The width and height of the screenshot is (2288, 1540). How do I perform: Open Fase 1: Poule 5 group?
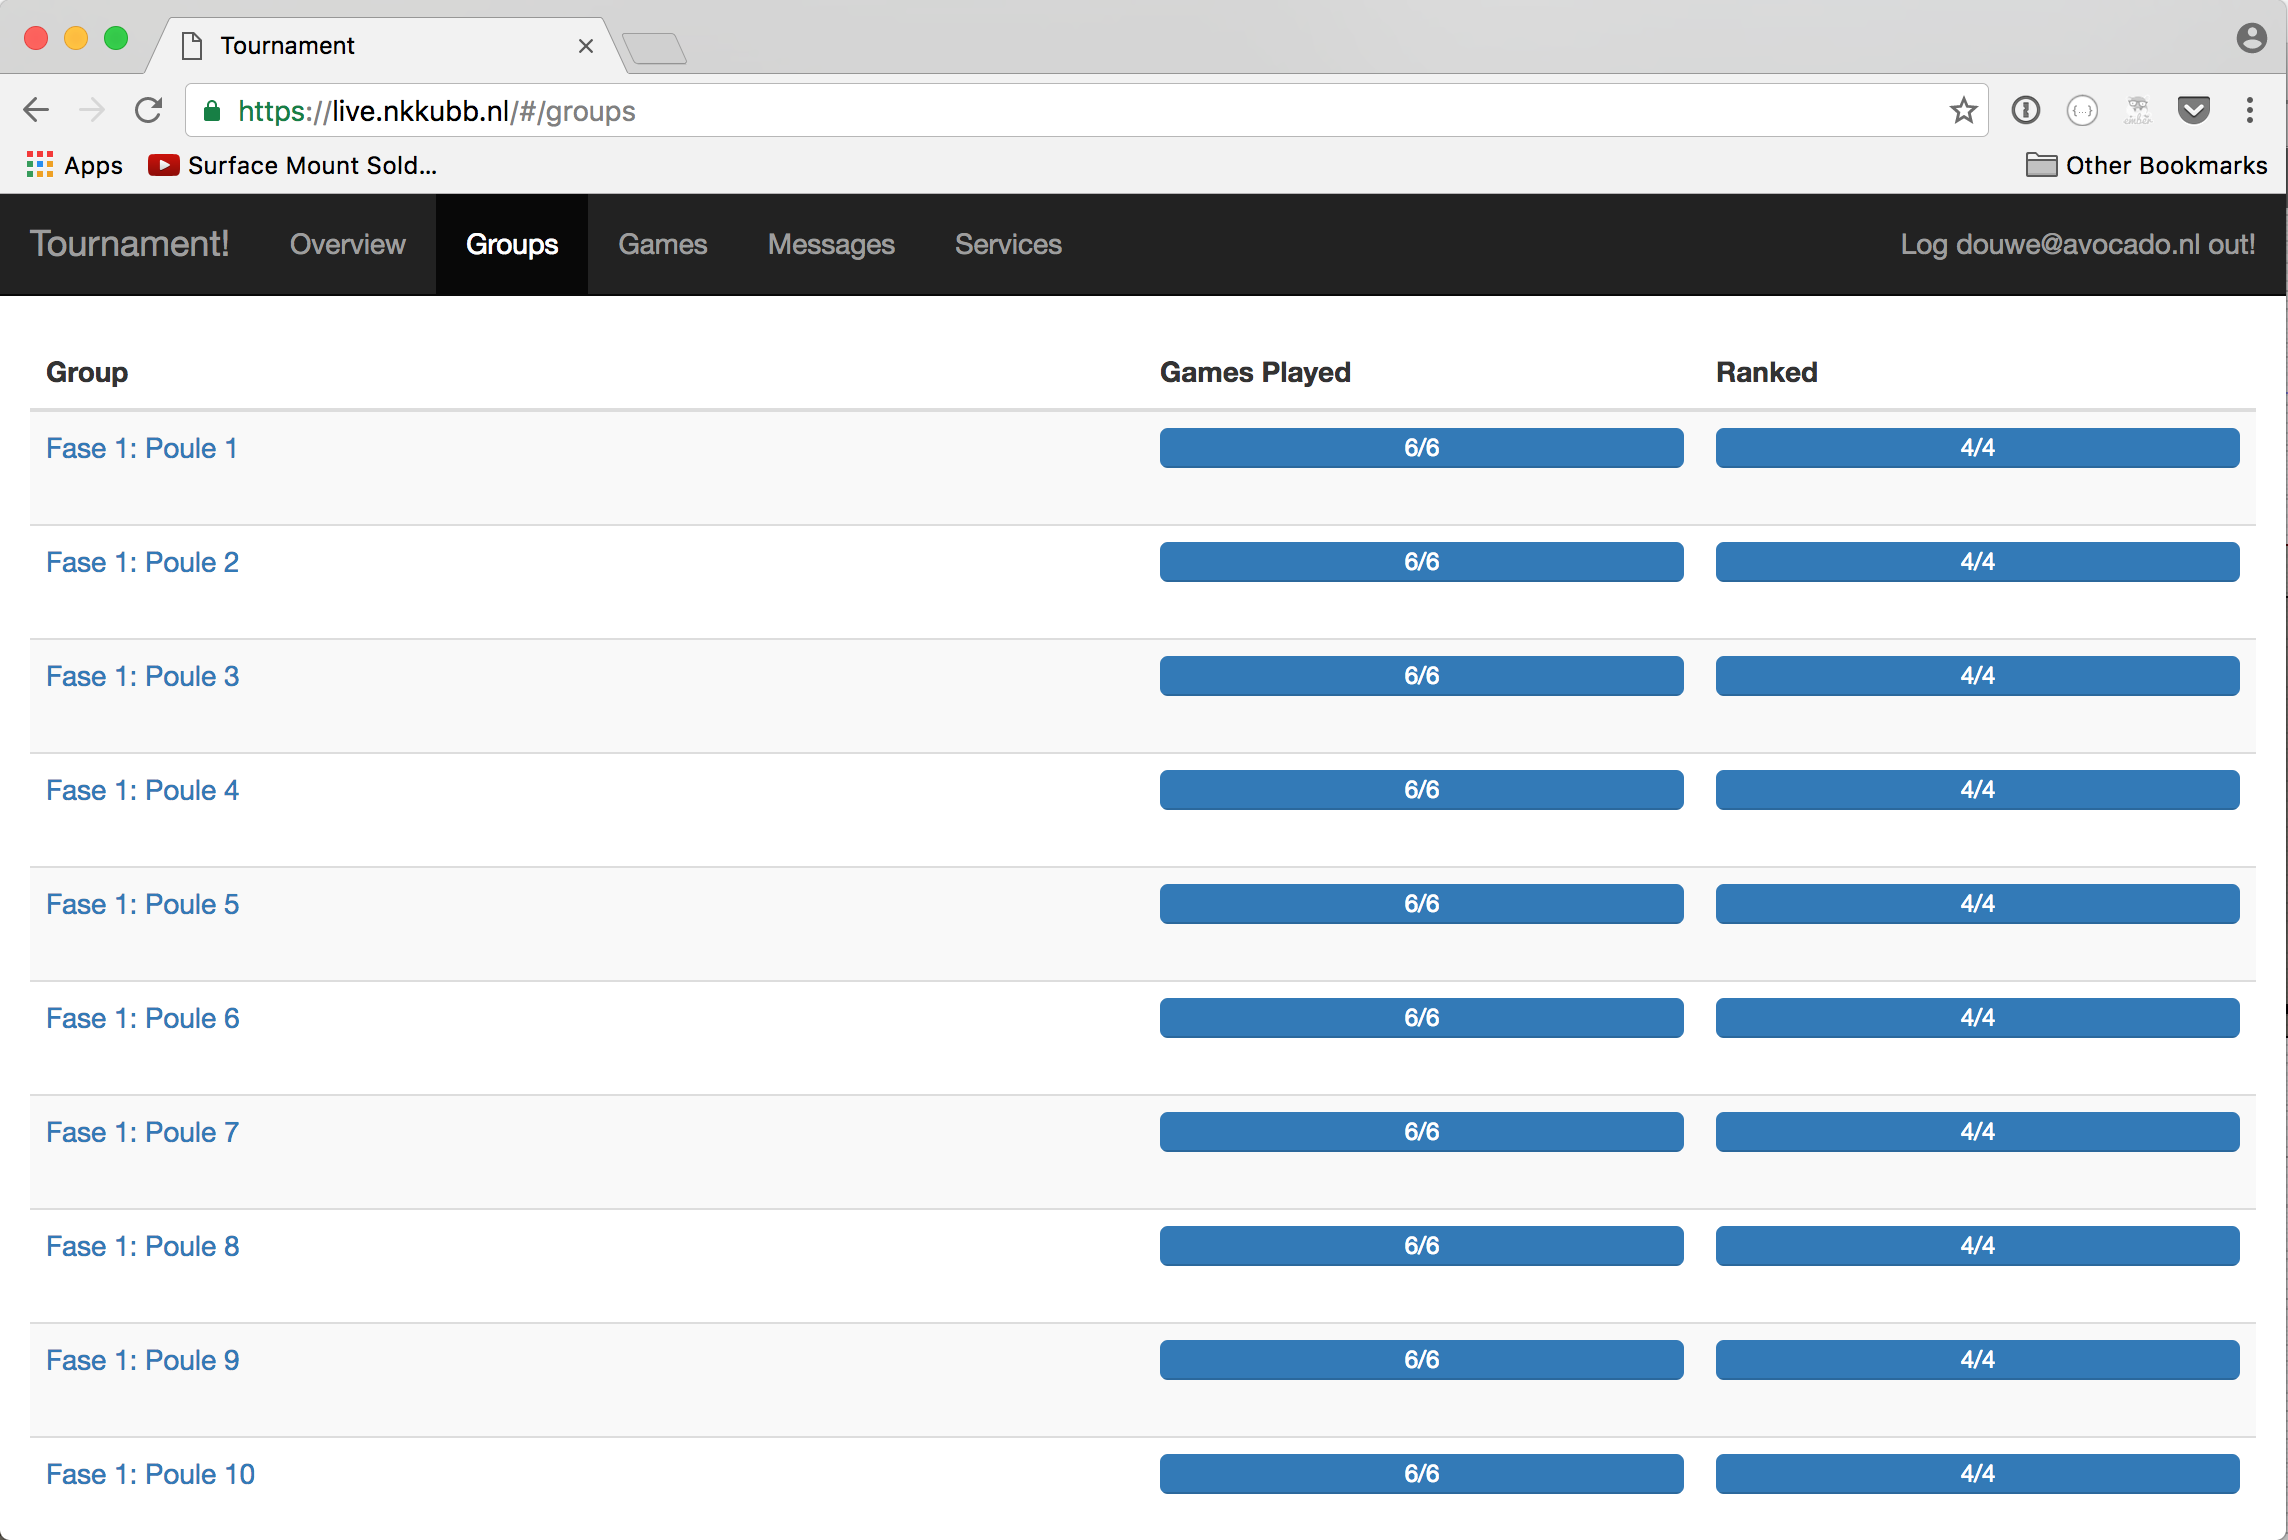coord(141,904)
